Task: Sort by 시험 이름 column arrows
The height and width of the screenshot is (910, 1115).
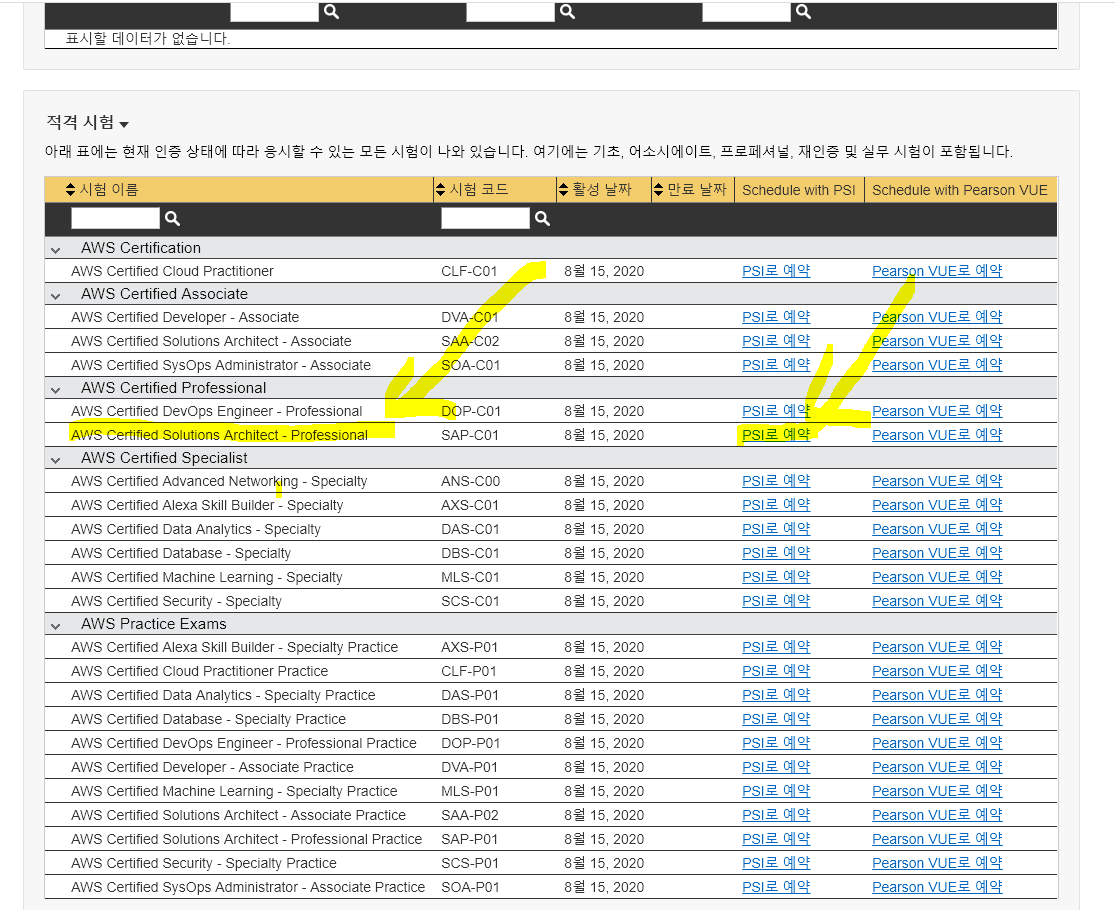Action: point(70,189)
